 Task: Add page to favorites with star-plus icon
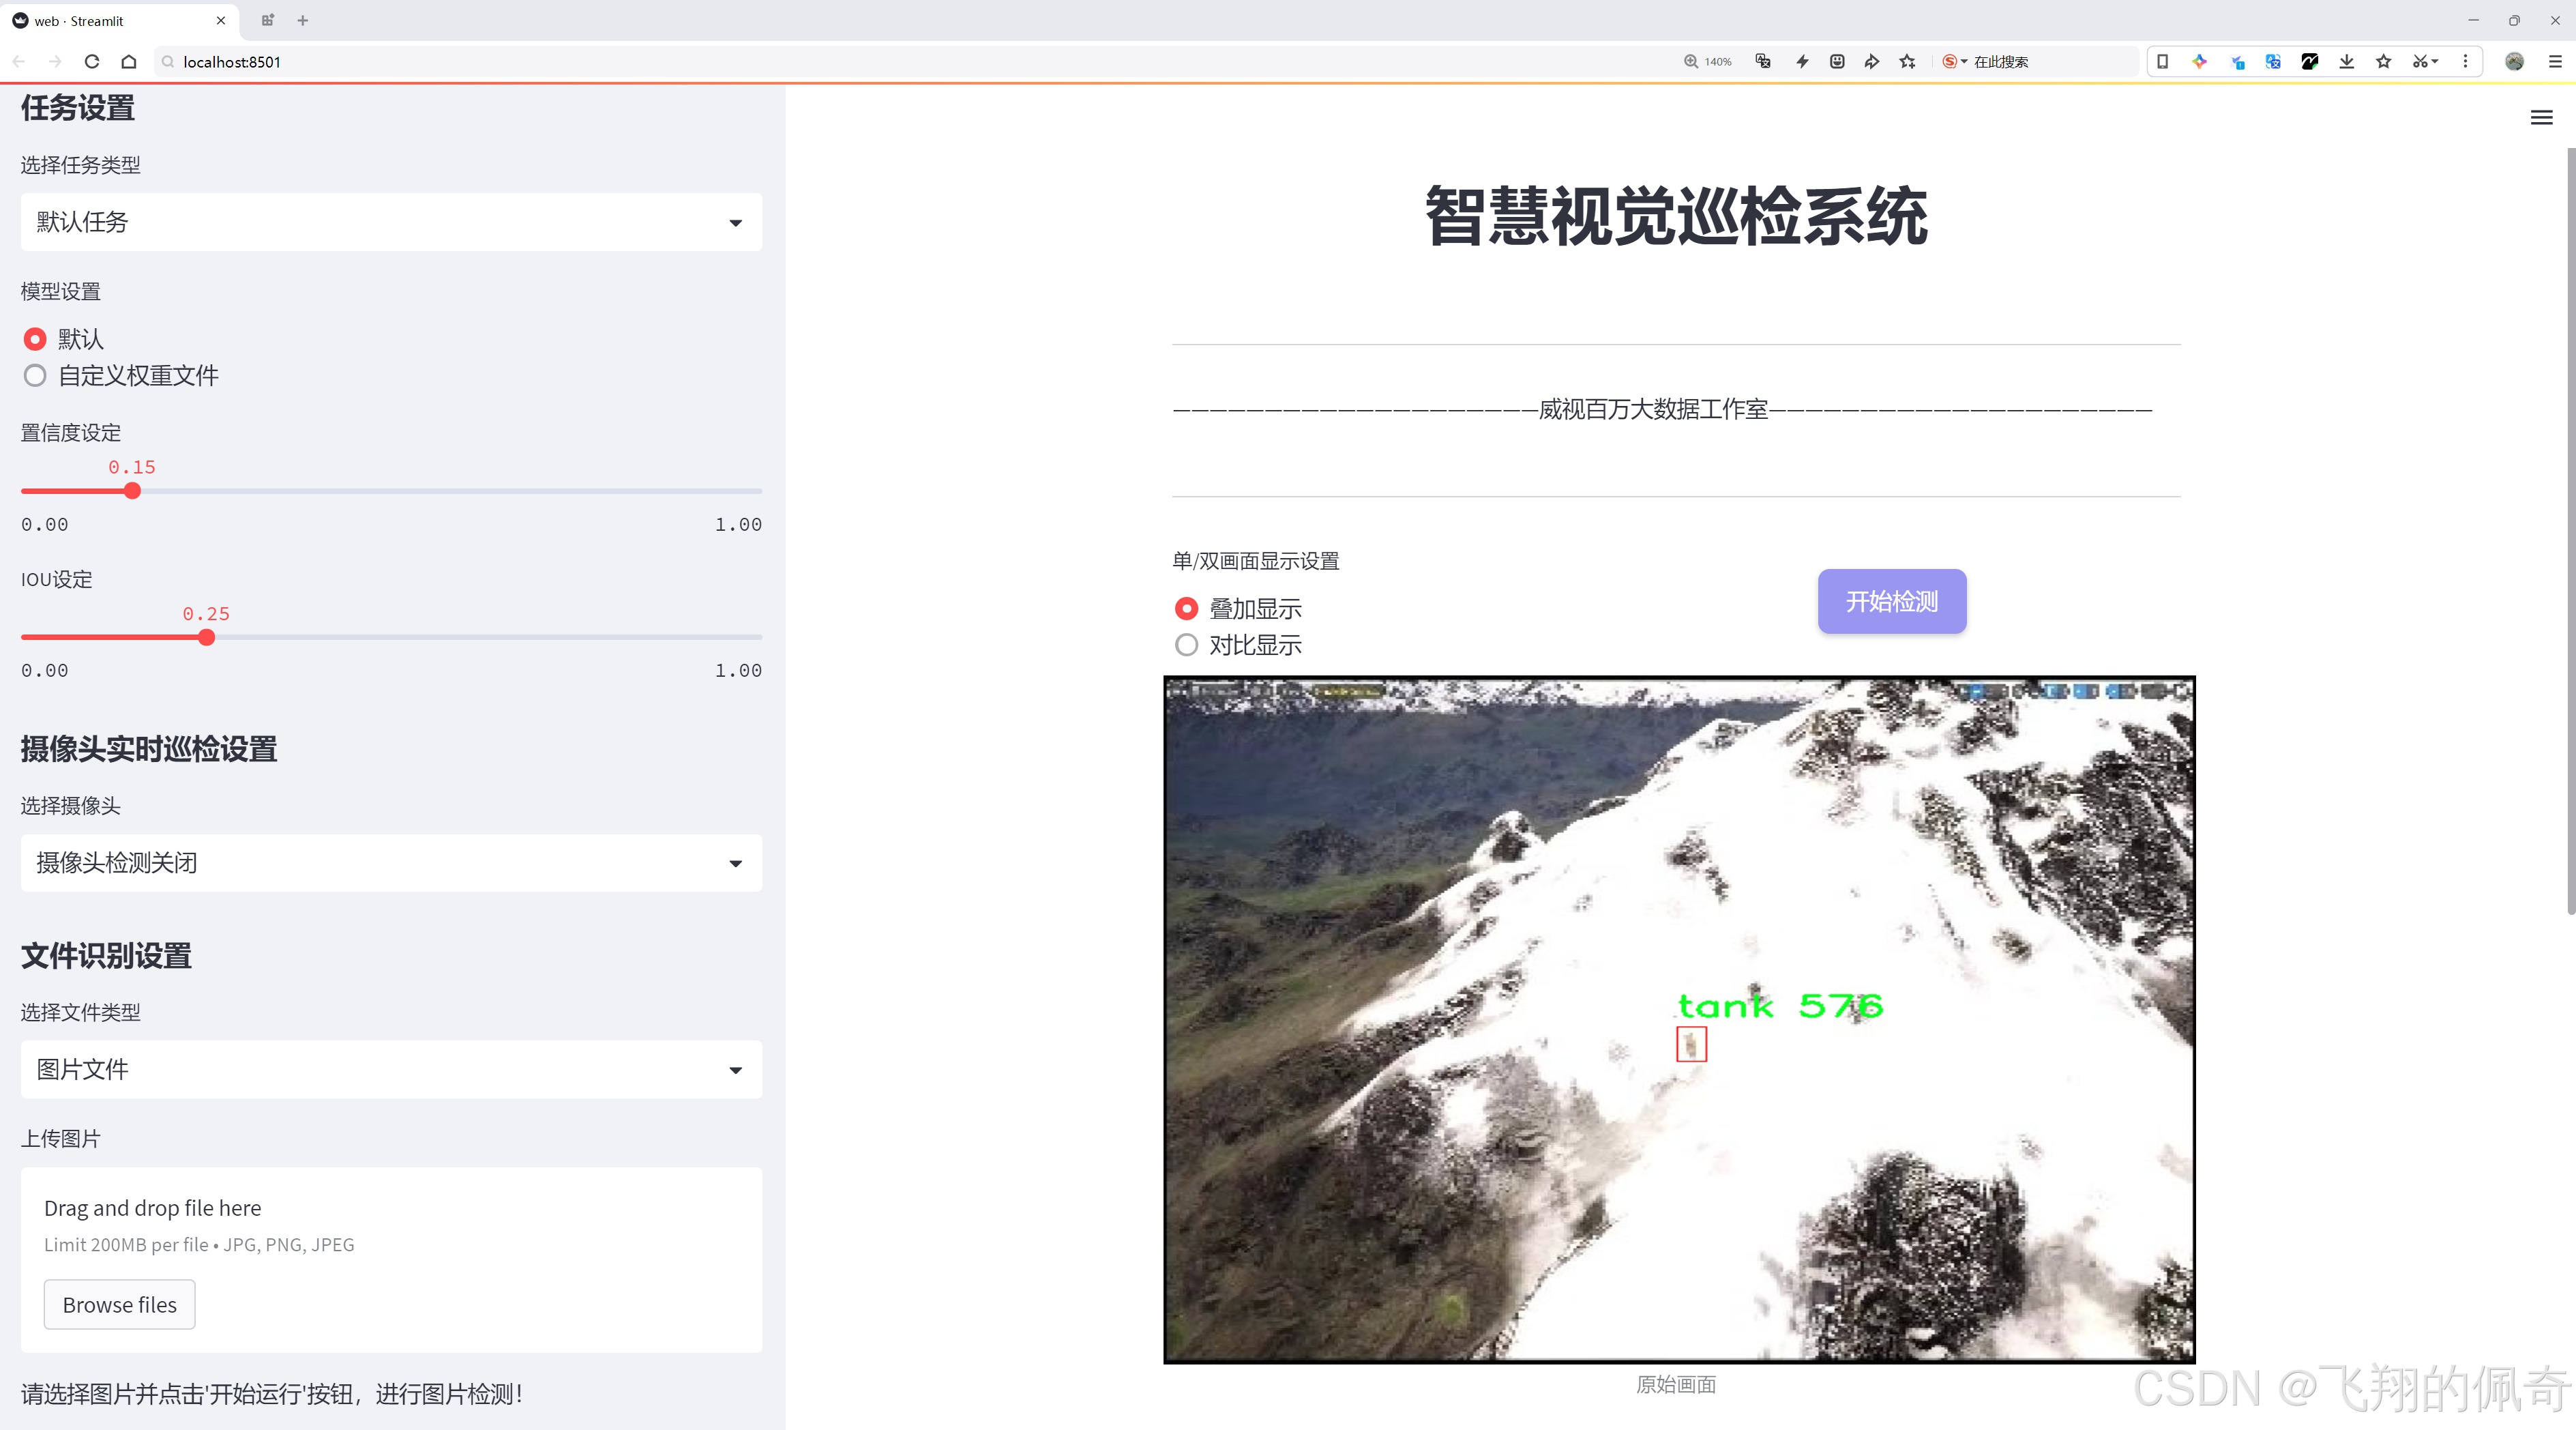(1908, 62)
